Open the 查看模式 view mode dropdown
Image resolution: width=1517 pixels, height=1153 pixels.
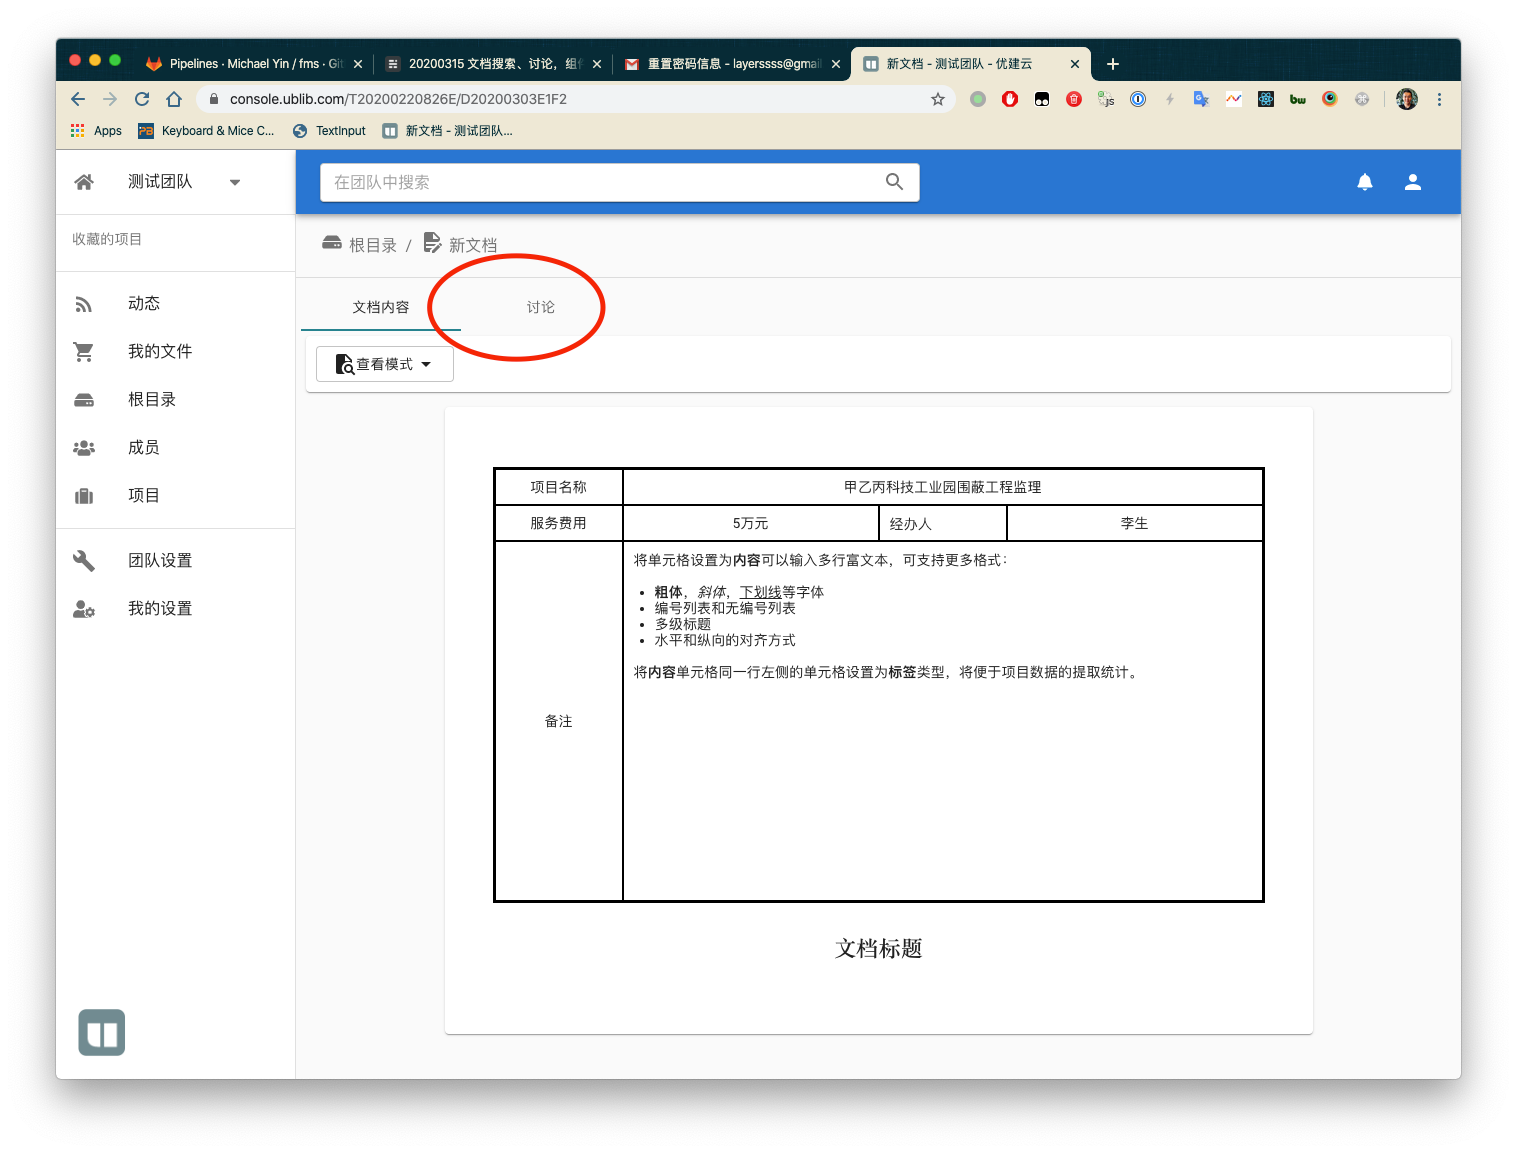tap(385, 364)
